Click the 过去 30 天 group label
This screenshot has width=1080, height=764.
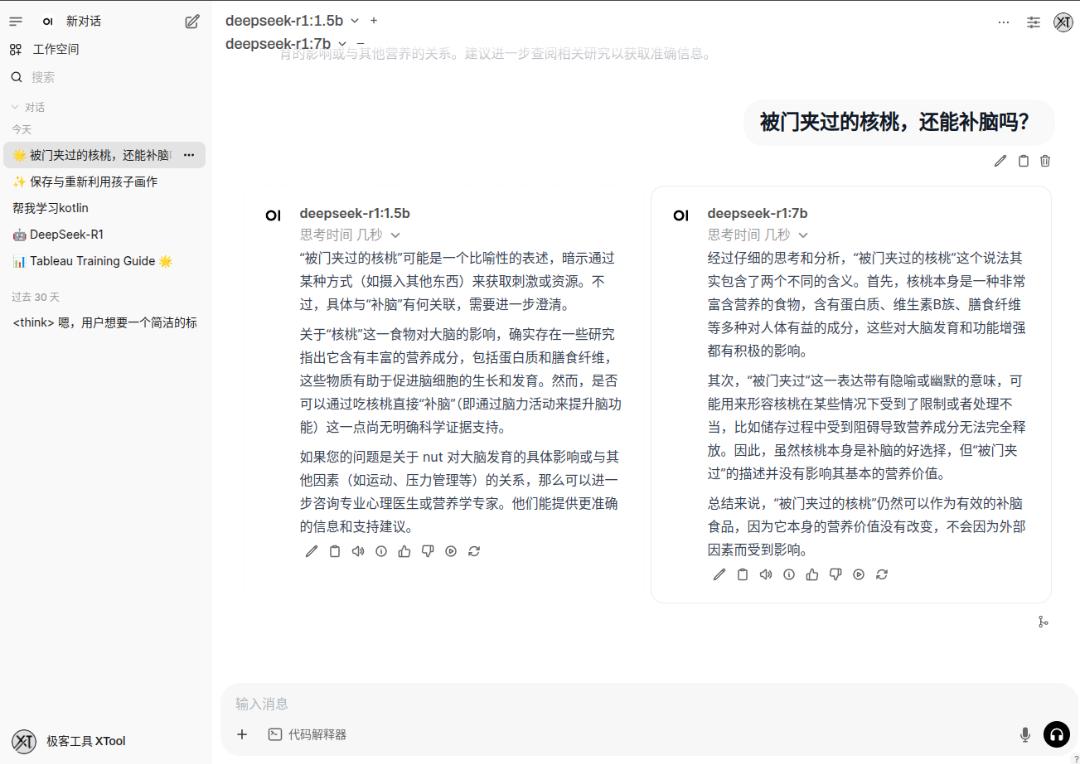tap(35, 297)
